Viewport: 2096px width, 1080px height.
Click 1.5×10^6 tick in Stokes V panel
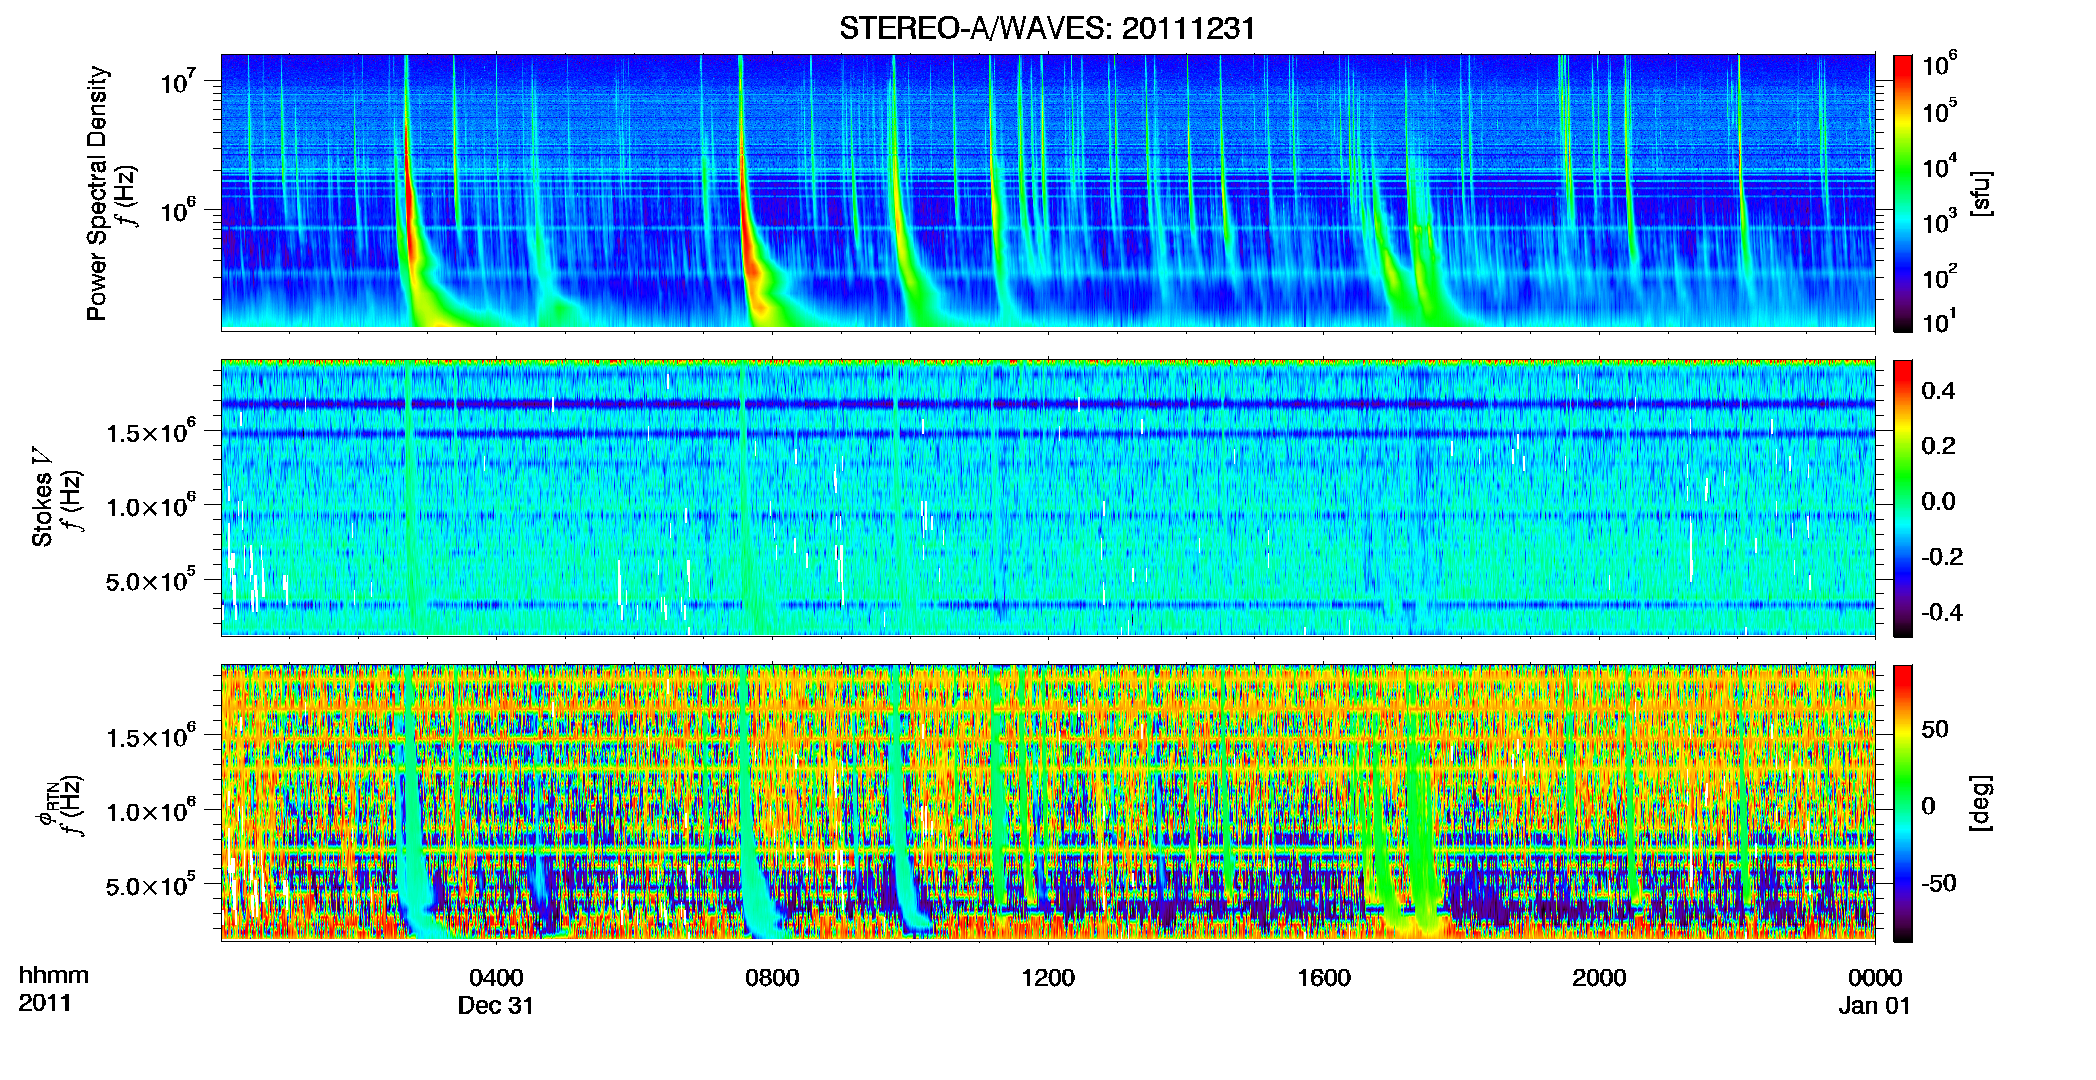[x=152, y=431]
